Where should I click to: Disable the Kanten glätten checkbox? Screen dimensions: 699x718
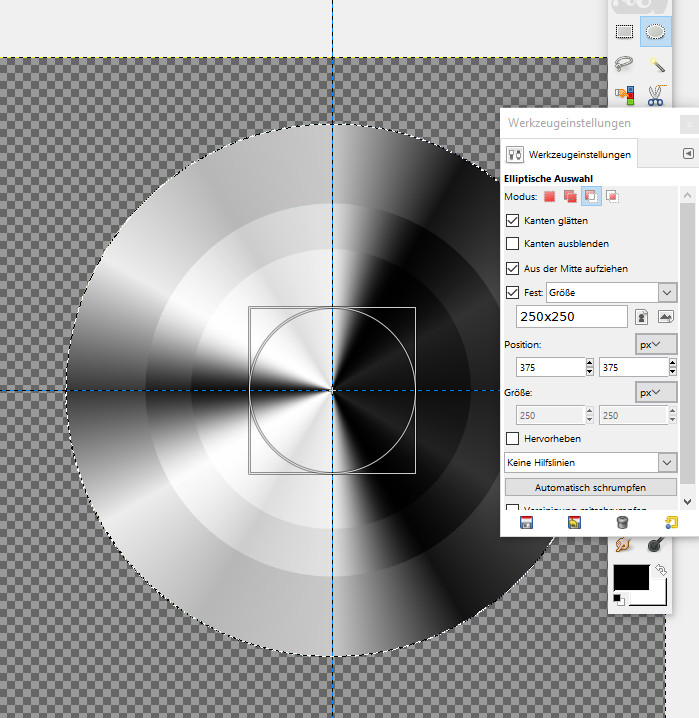pos(513,220)
